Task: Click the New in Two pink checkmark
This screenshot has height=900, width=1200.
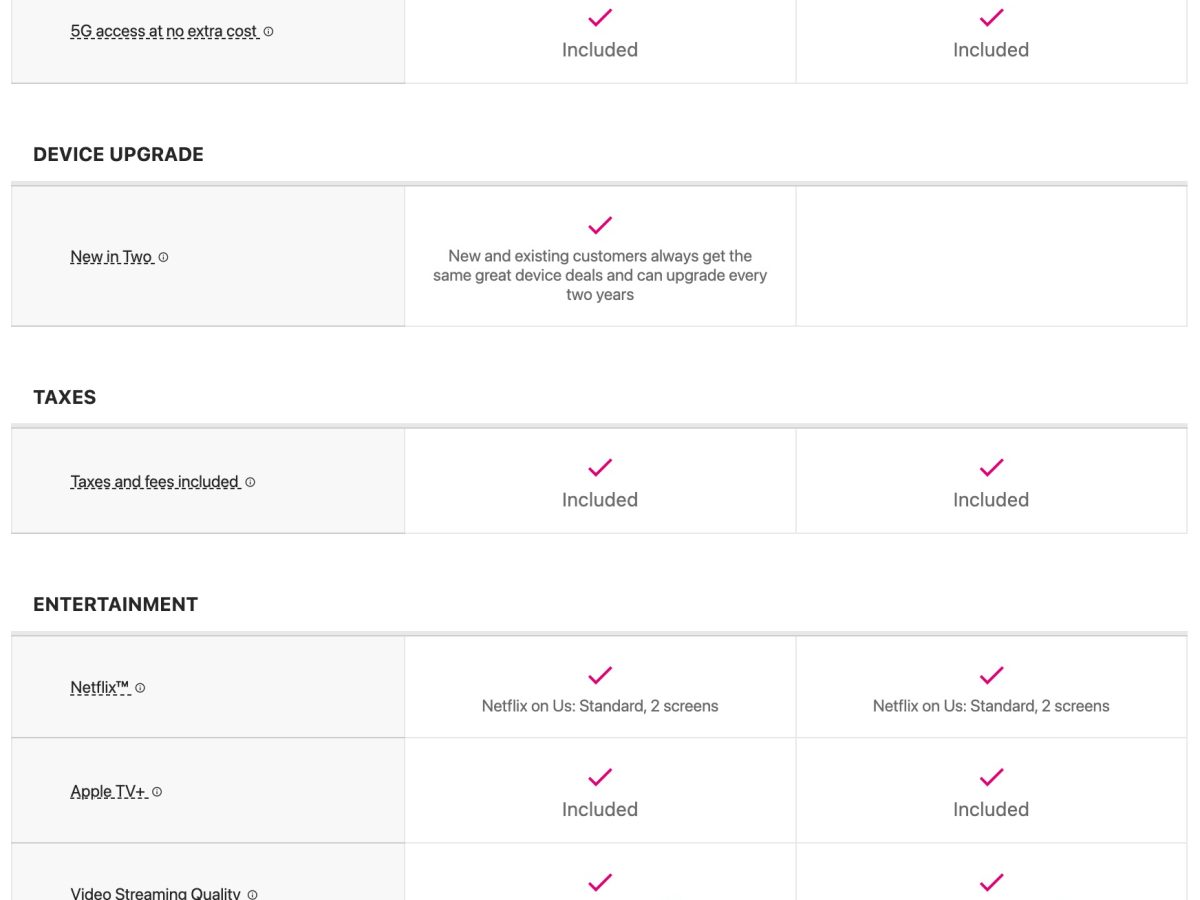Action: tap(600, 225)
